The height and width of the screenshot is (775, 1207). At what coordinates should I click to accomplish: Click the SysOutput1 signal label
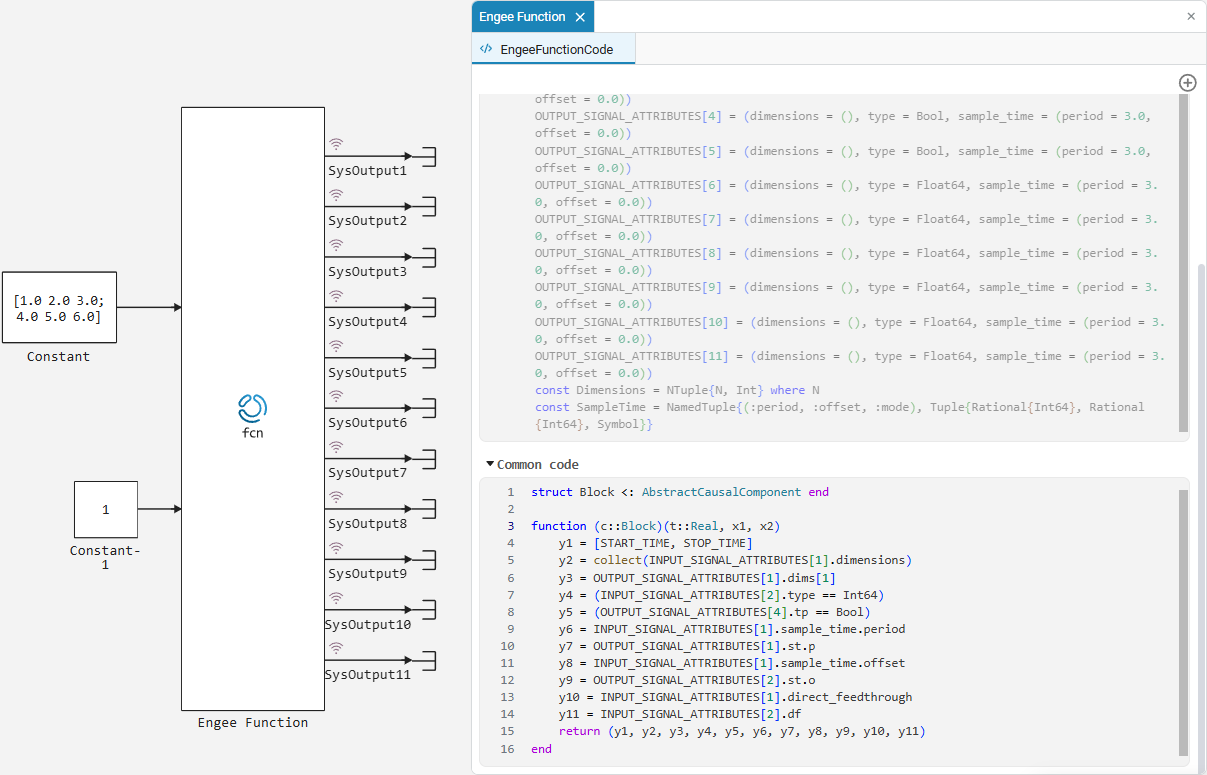[367, 171]
